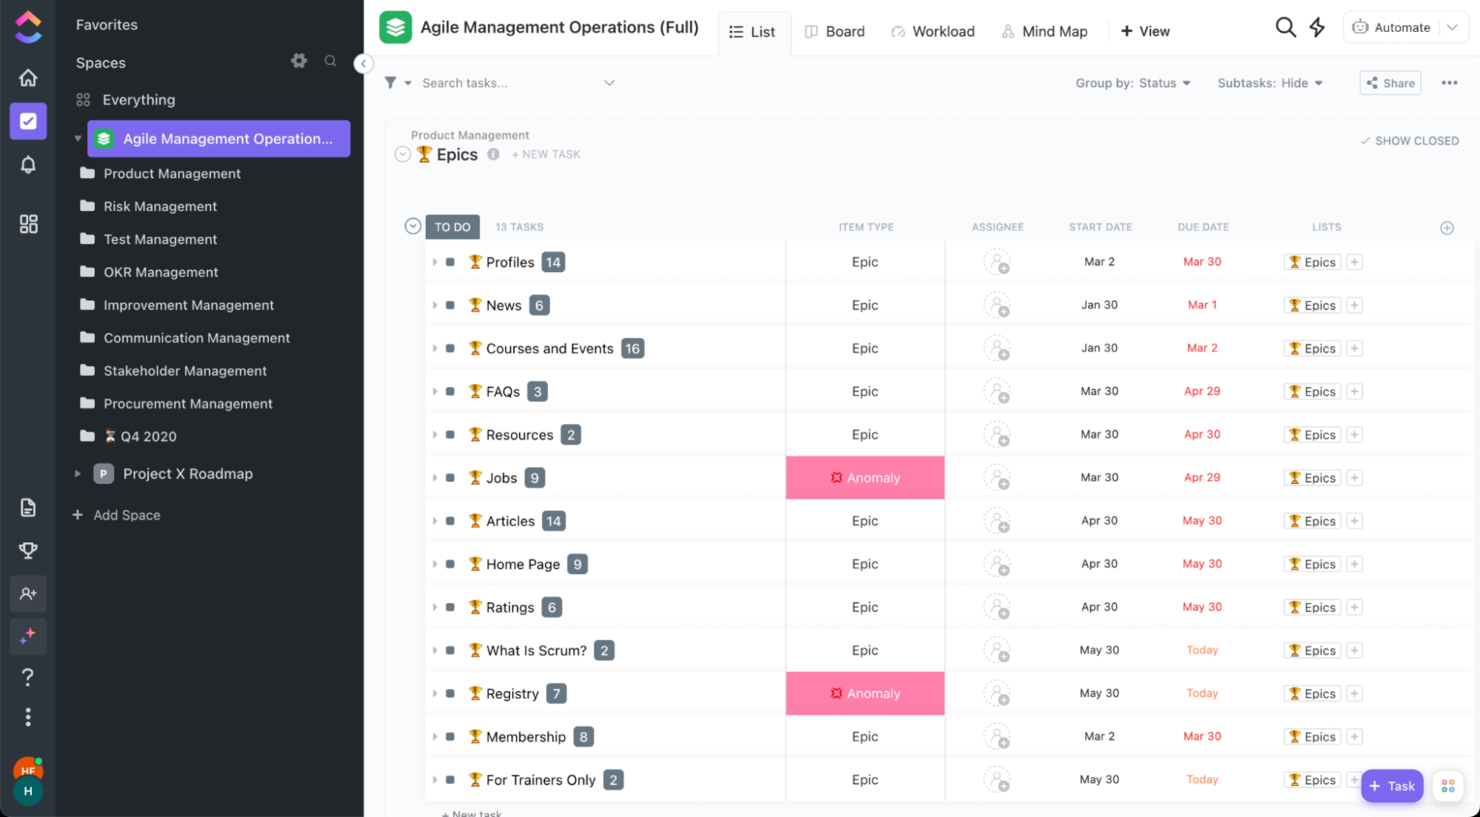Open the Subtasks: Hide dropdown
The image size is (1480, 817).
coord(1270,83)
